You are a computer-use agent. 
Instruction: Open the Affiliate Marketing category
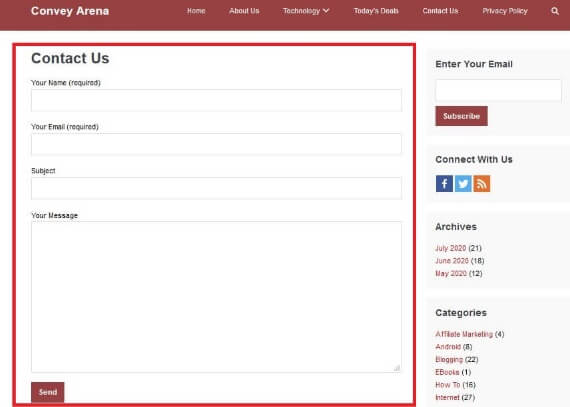pos(464,334)
